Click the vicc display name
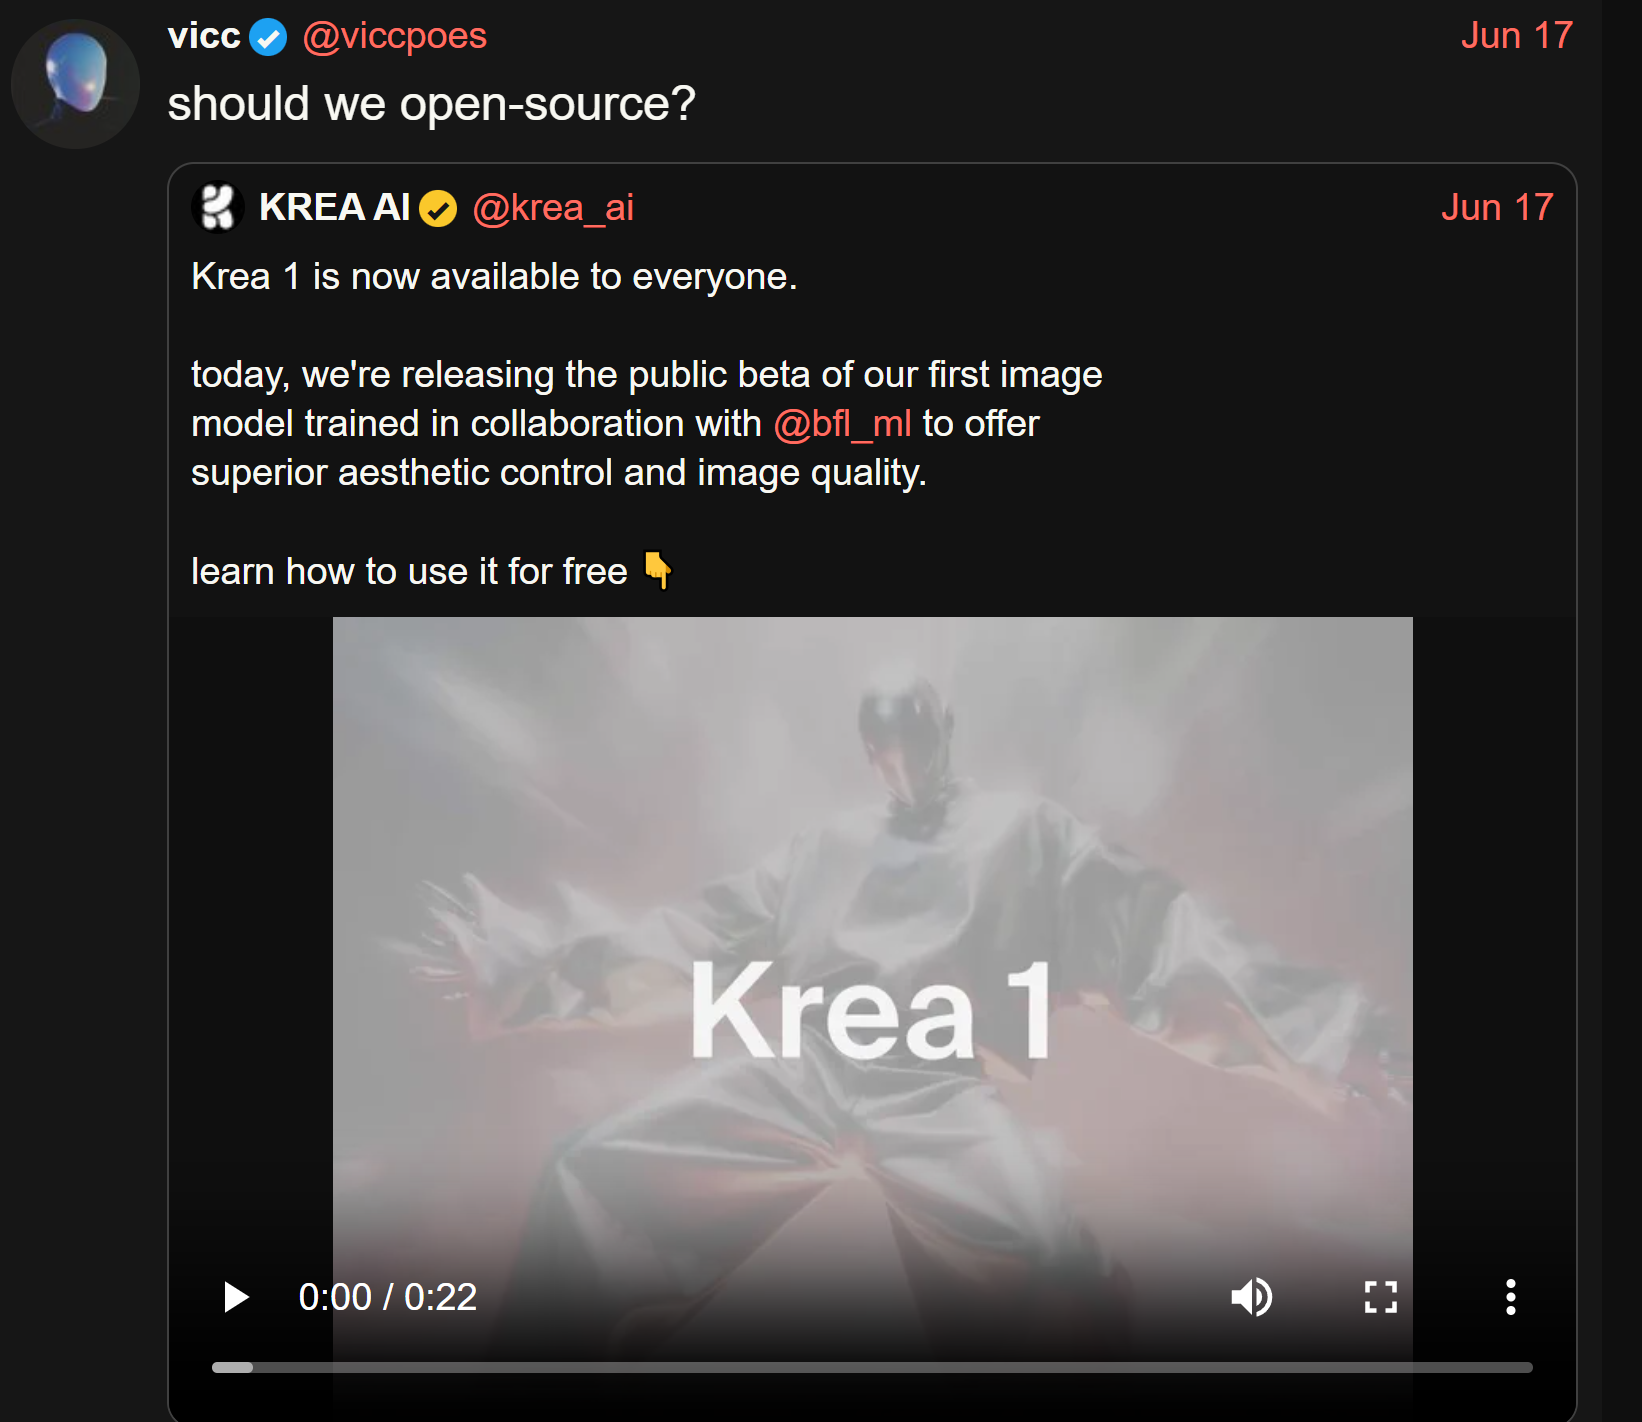The image size is (1642, 1422). (204, 36)
